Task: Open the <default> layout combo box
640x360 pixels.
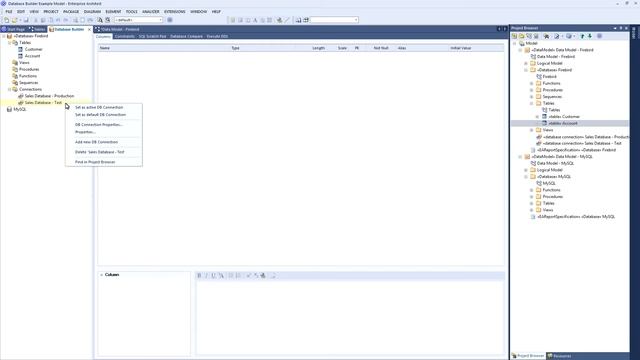Action: [138, 20]
